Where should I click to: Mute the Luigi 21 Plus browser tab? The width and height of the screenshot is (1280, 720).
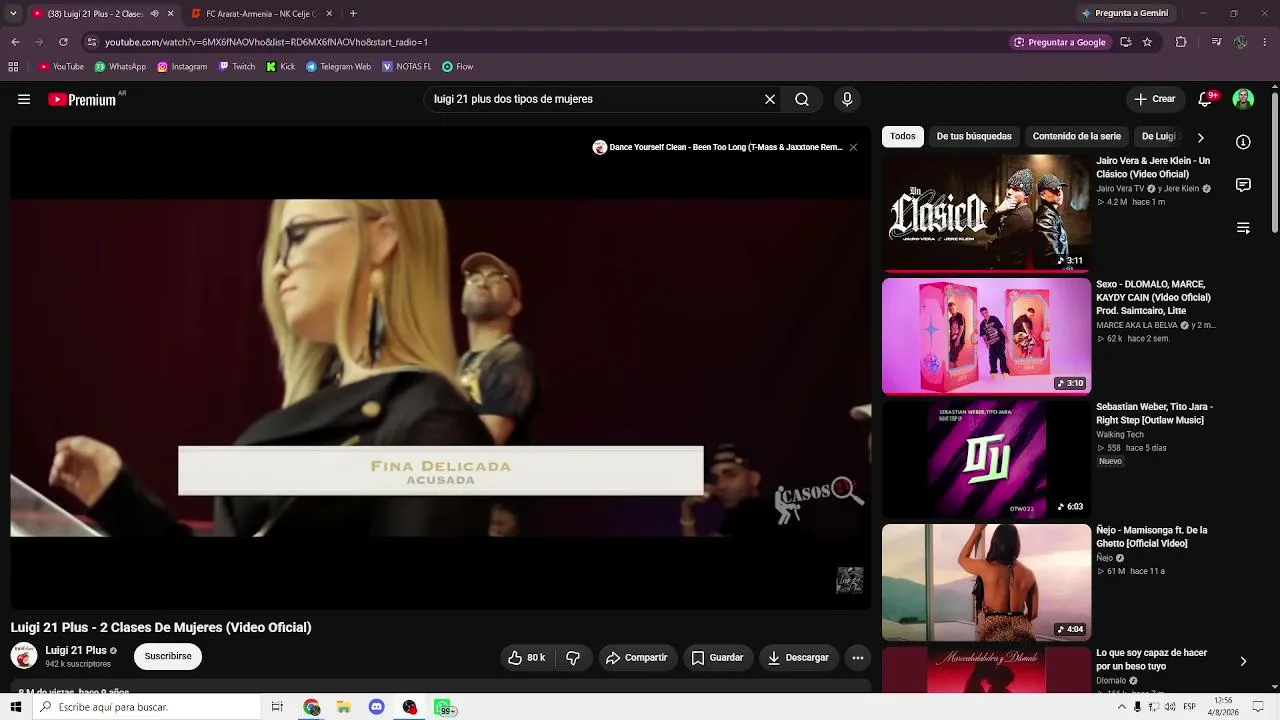point(154,14)
